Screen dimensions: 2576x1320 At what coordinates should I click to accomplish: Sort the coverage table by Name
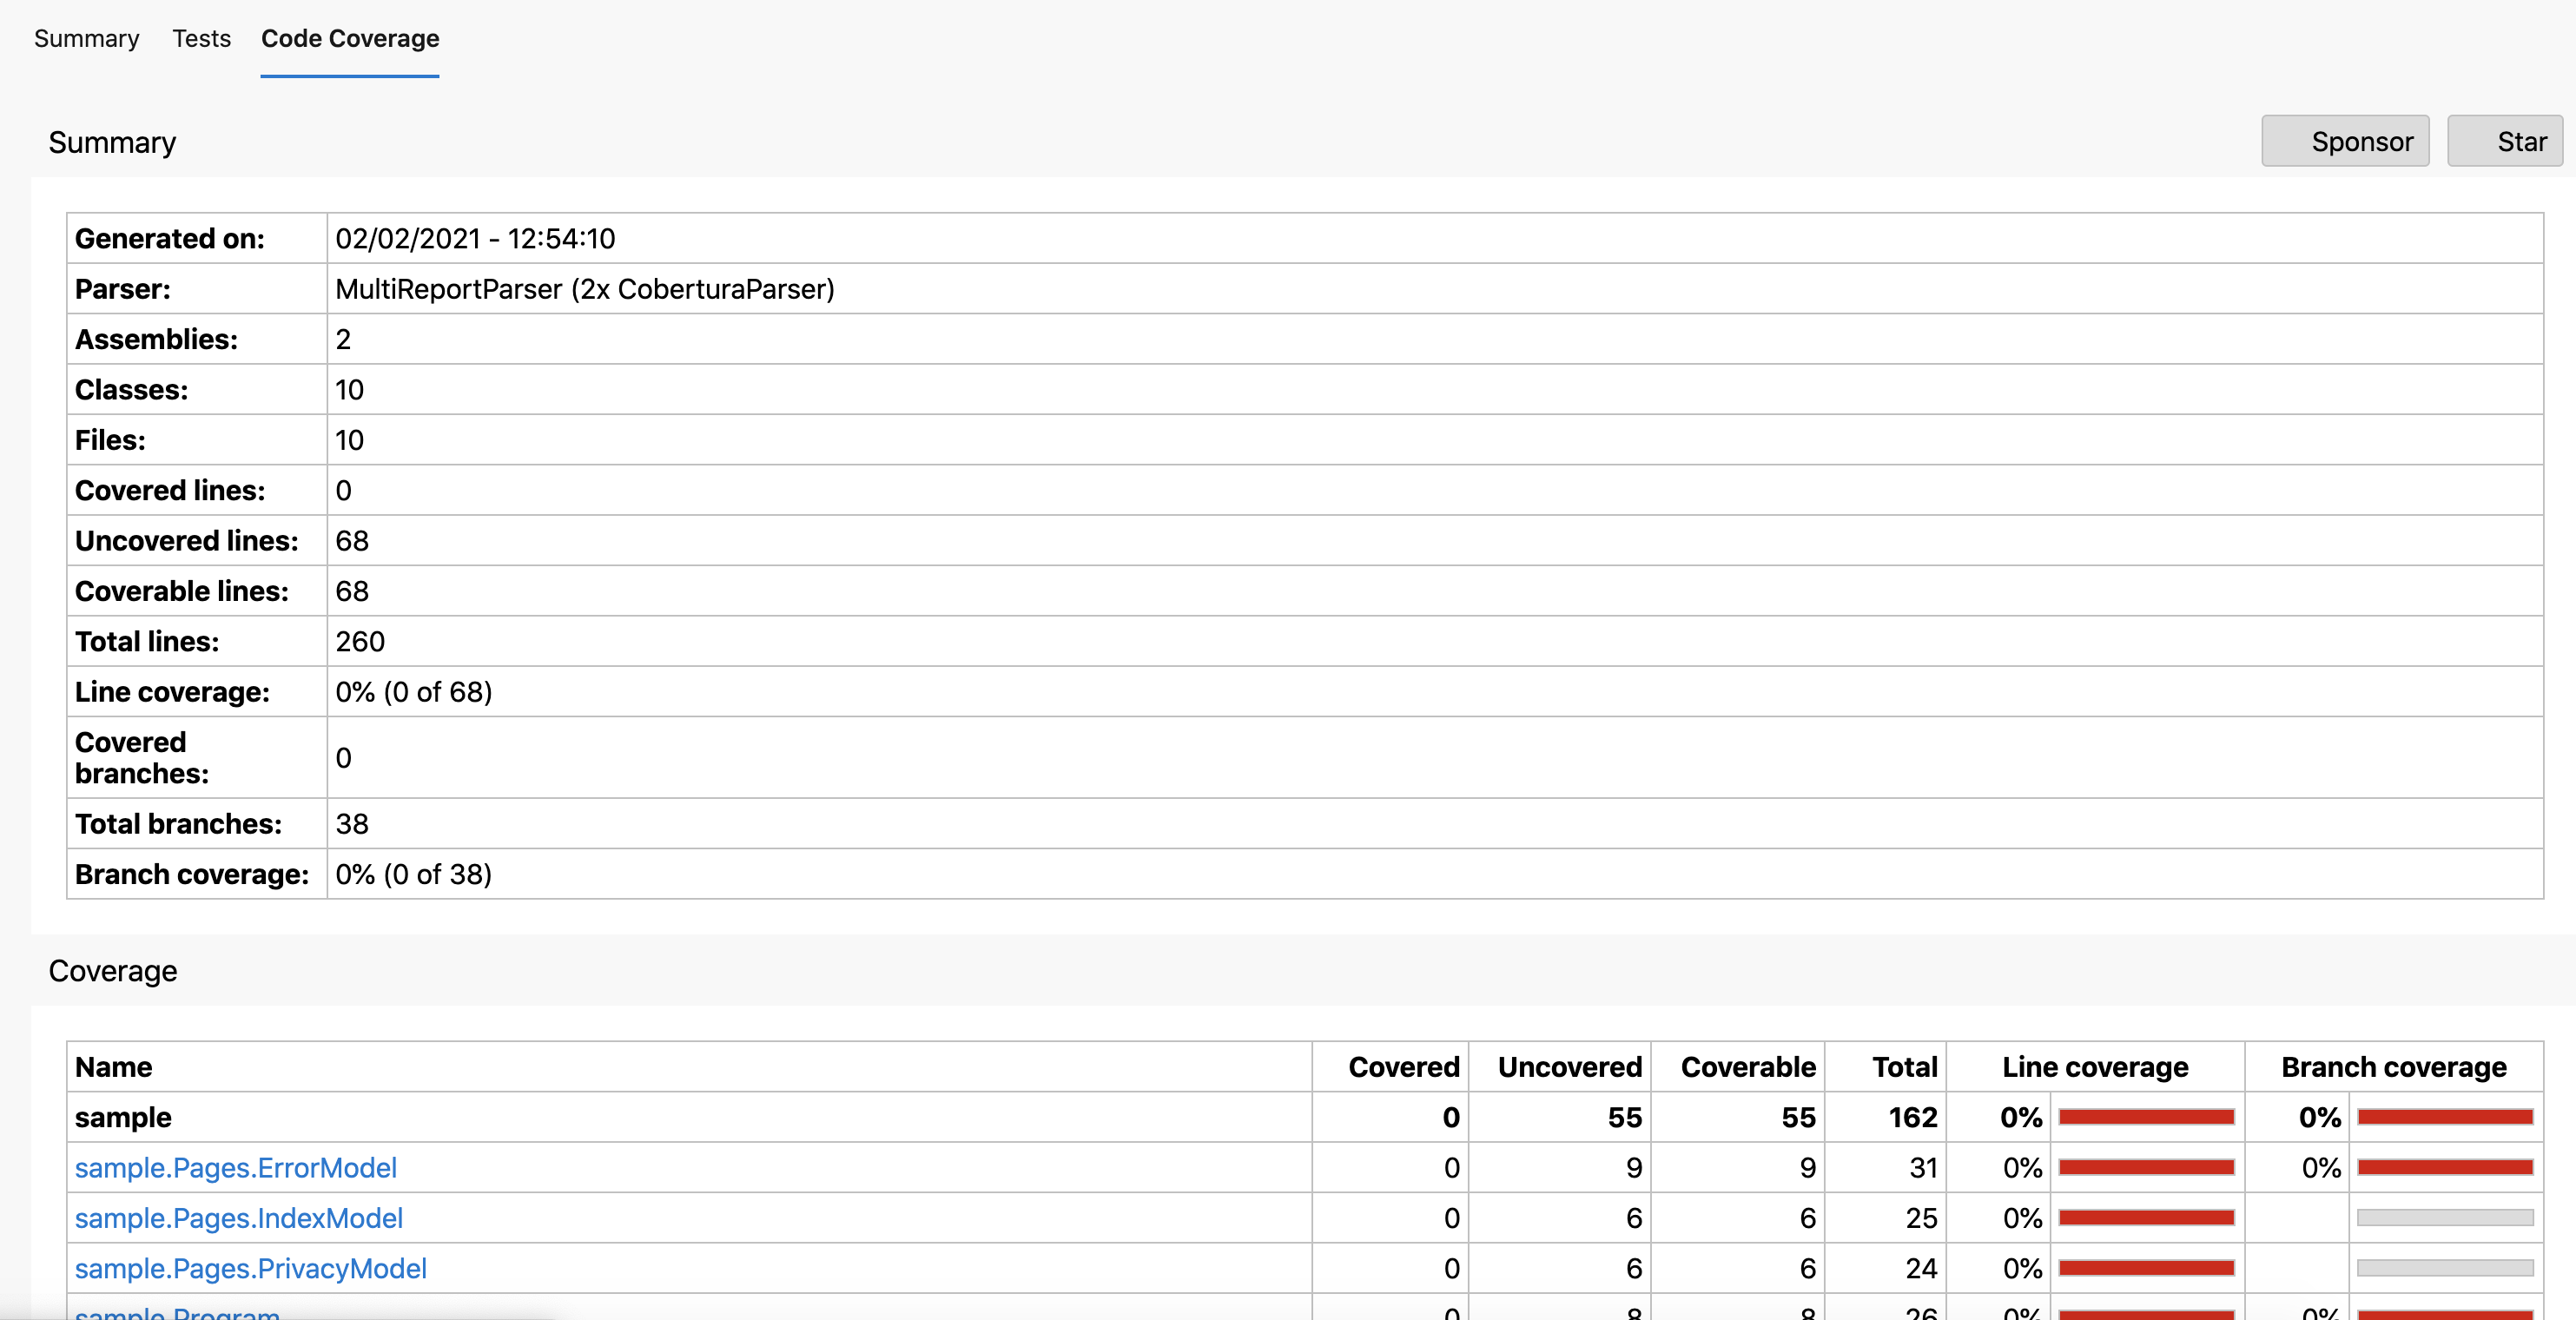(113, 1066)
